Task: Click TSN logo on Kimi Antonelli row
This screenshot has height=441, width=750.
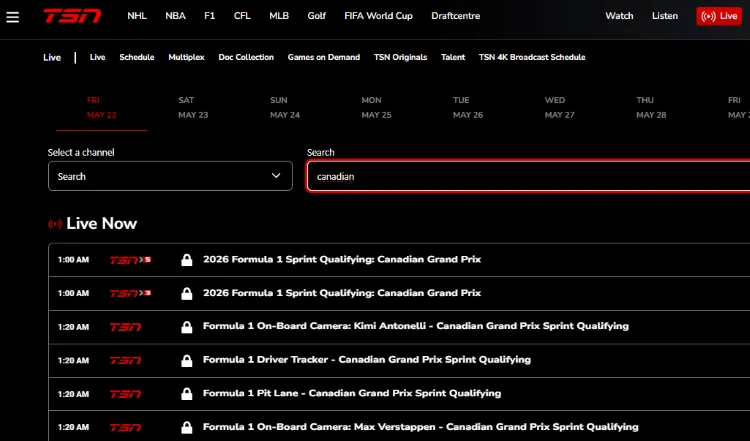Action: coord(125,327)
